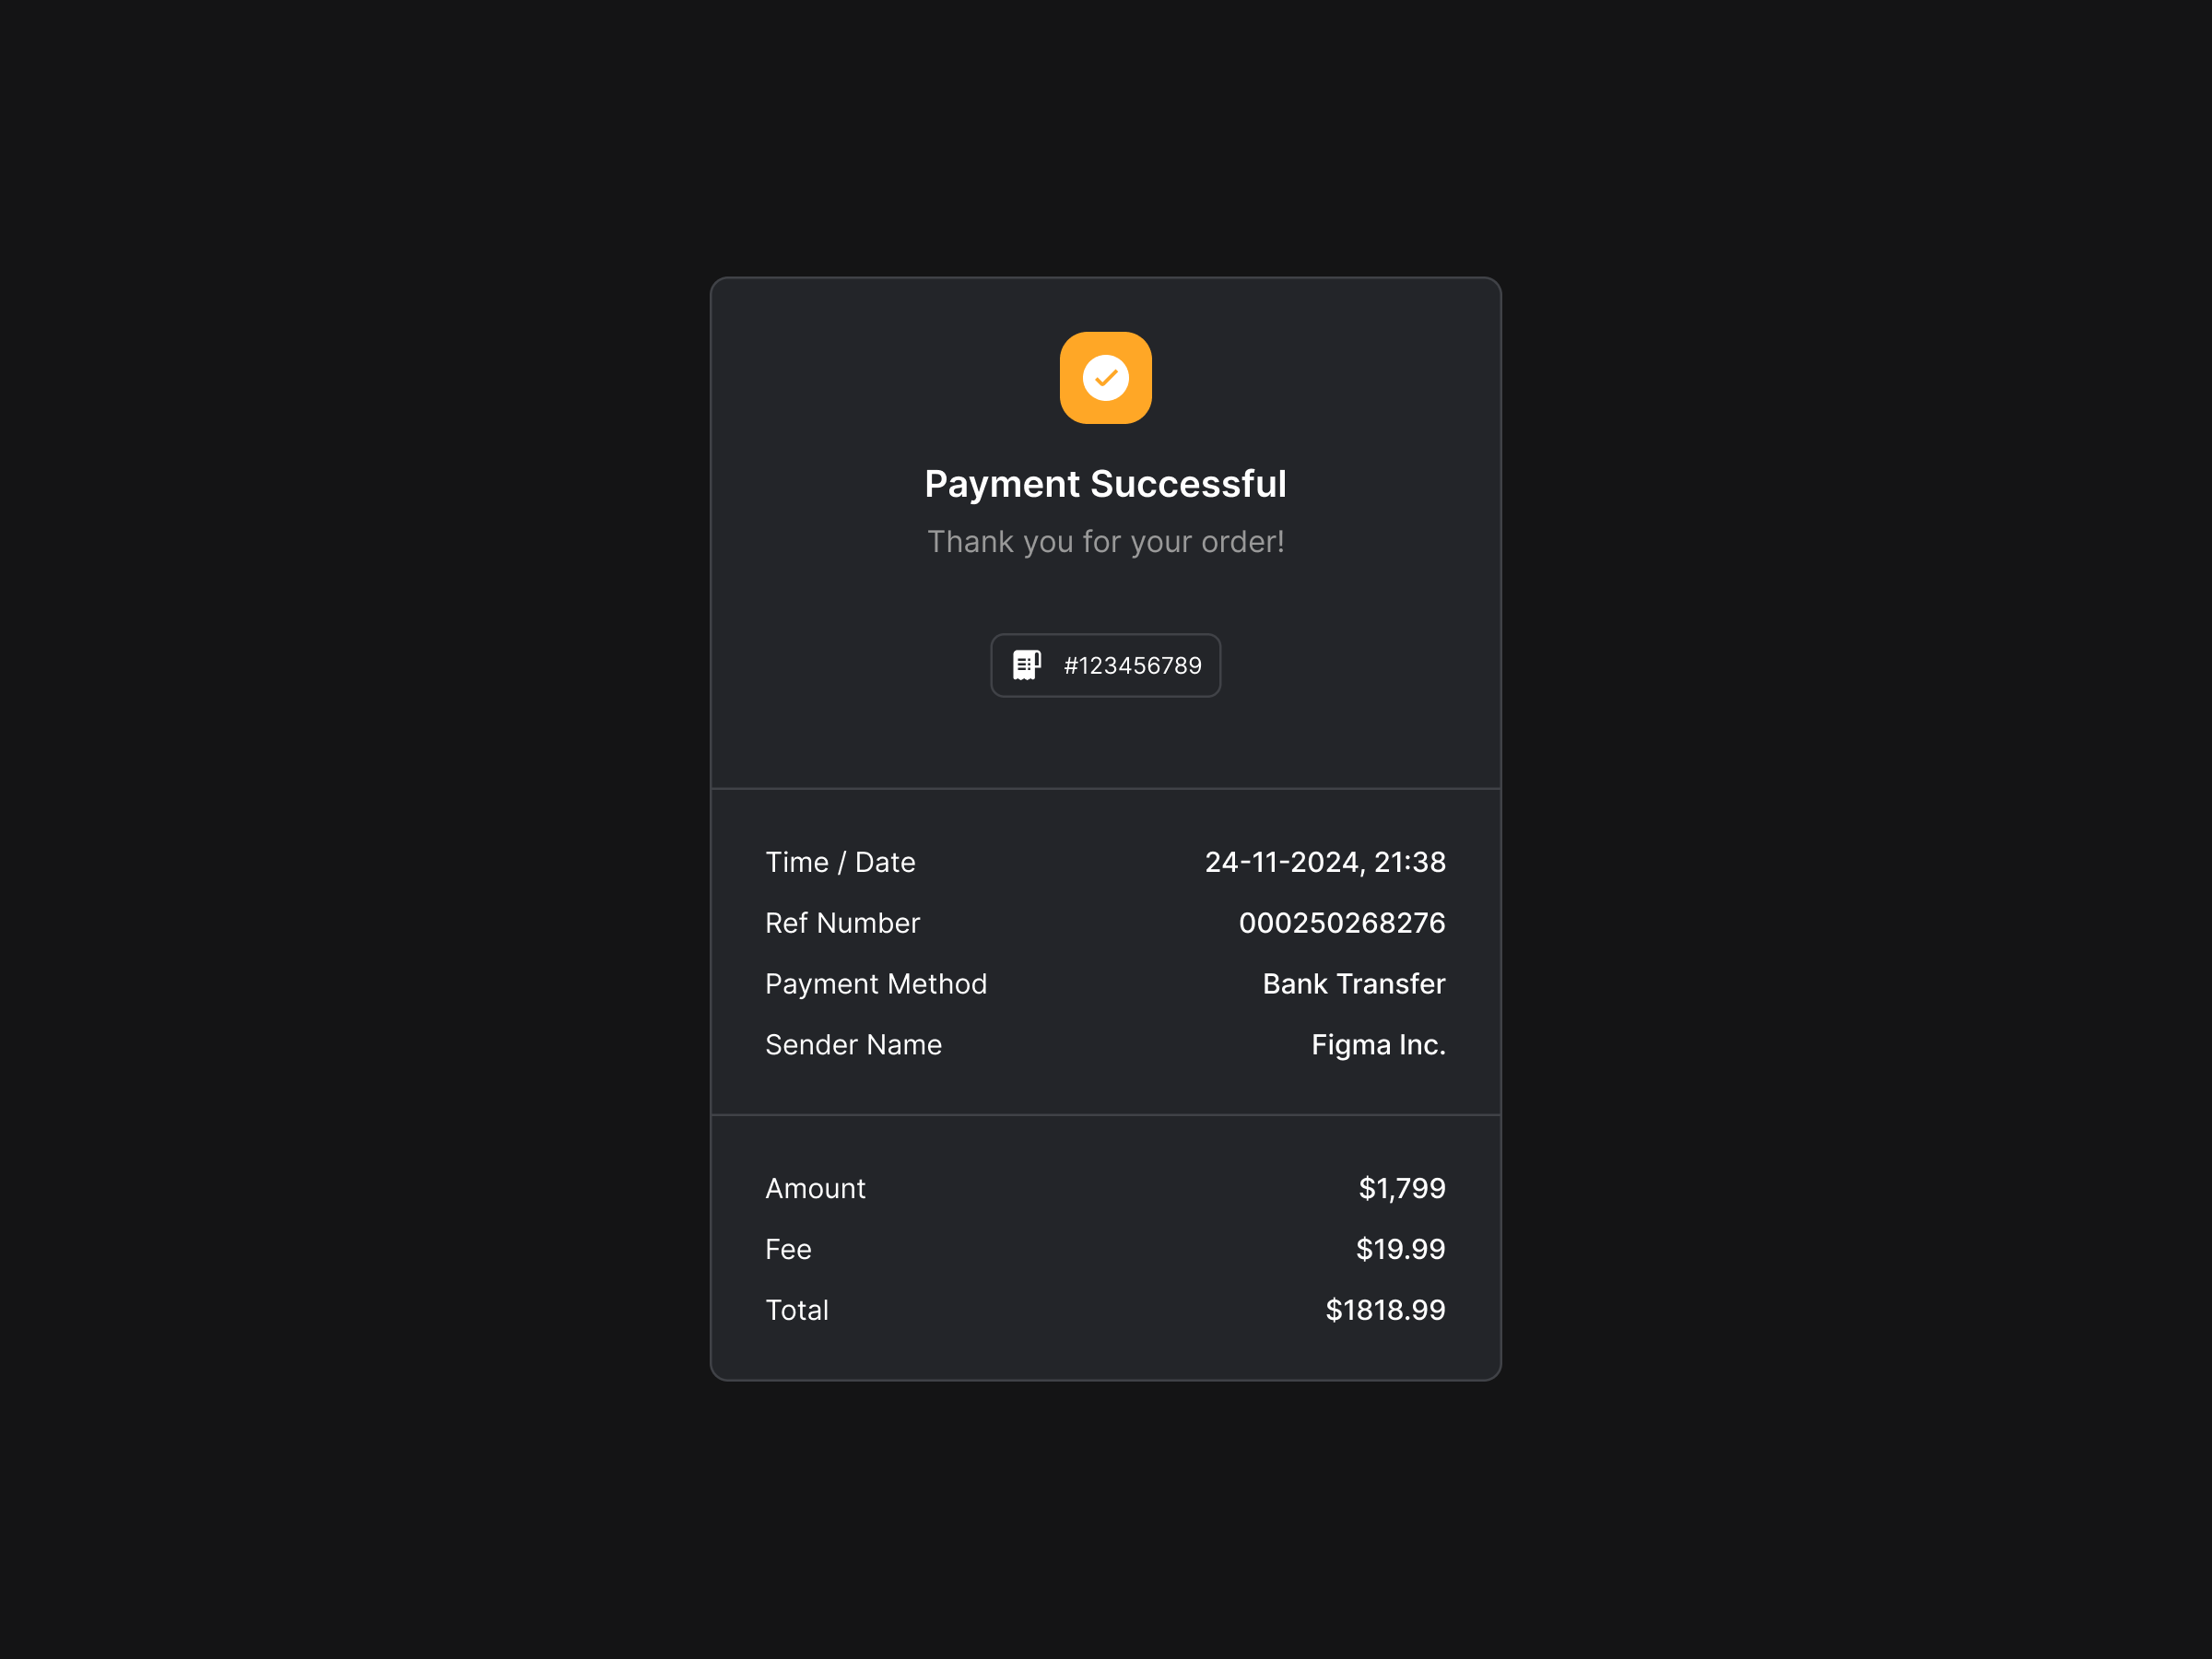This screenshot has width=2212, height=1659.
Task: Select the Thank you for your order text
Action: tap(1105, 541)
